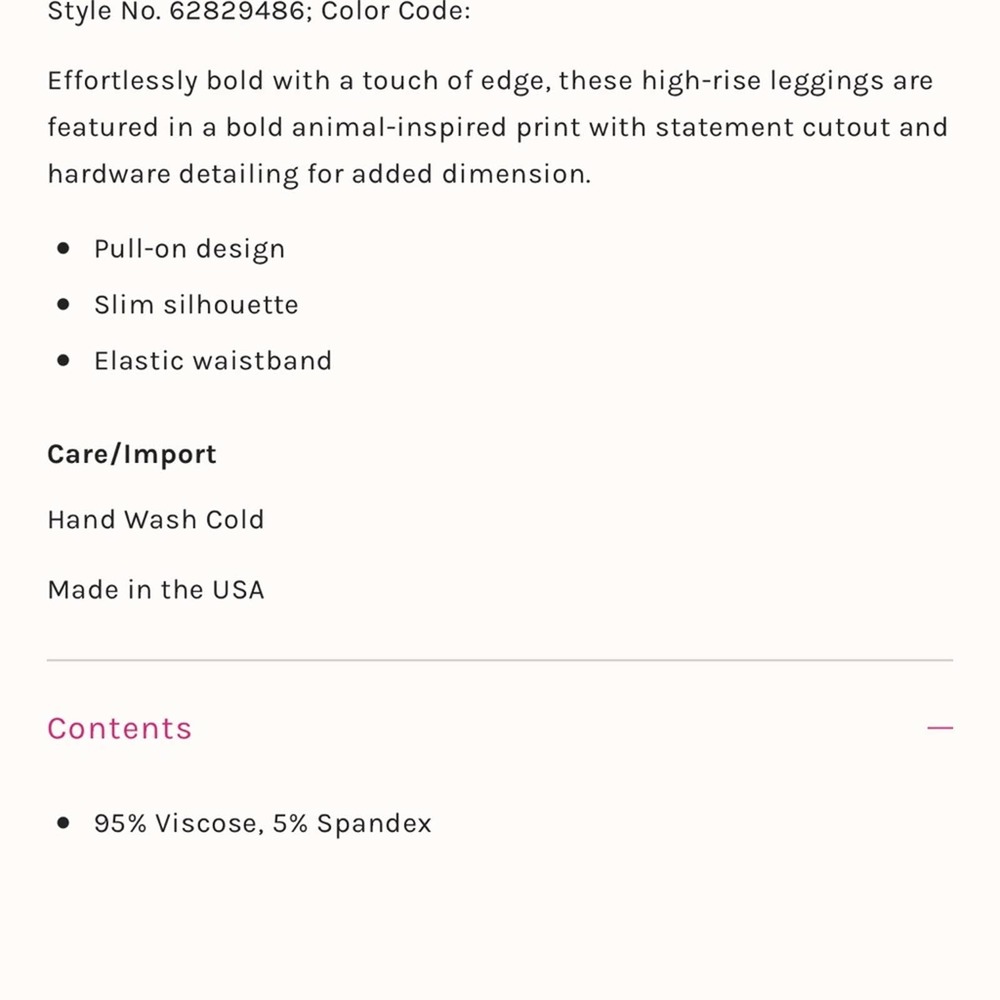Click the bullet dot beside Pull-on design

63,248
